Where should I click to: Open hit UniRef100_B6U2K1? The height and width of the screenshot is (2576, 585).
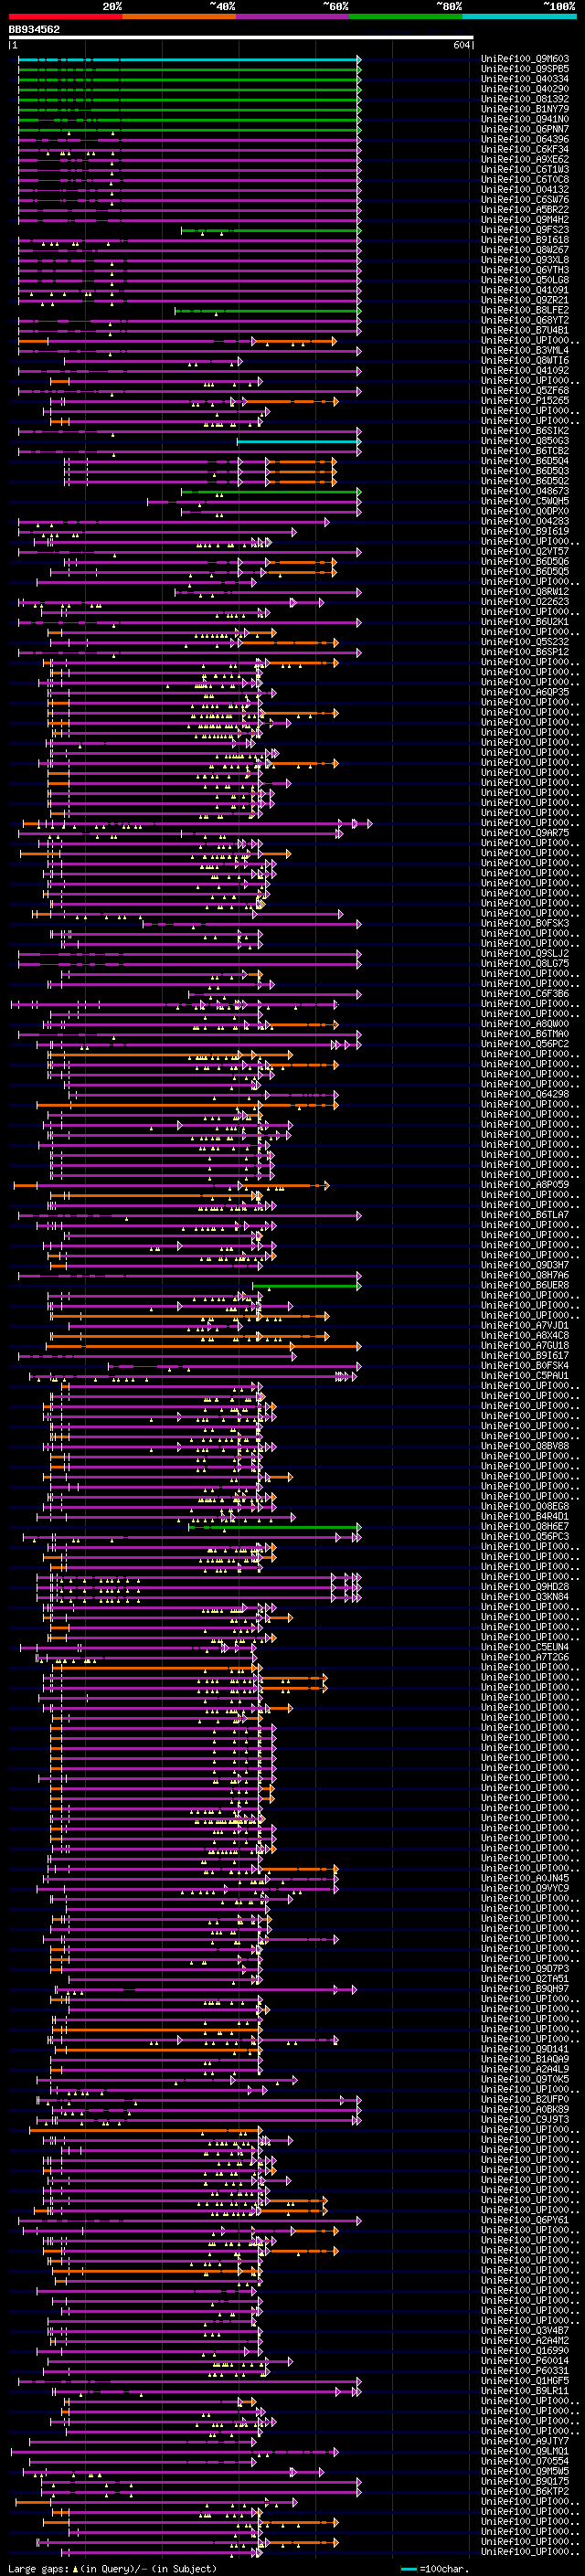coord(525,621)
